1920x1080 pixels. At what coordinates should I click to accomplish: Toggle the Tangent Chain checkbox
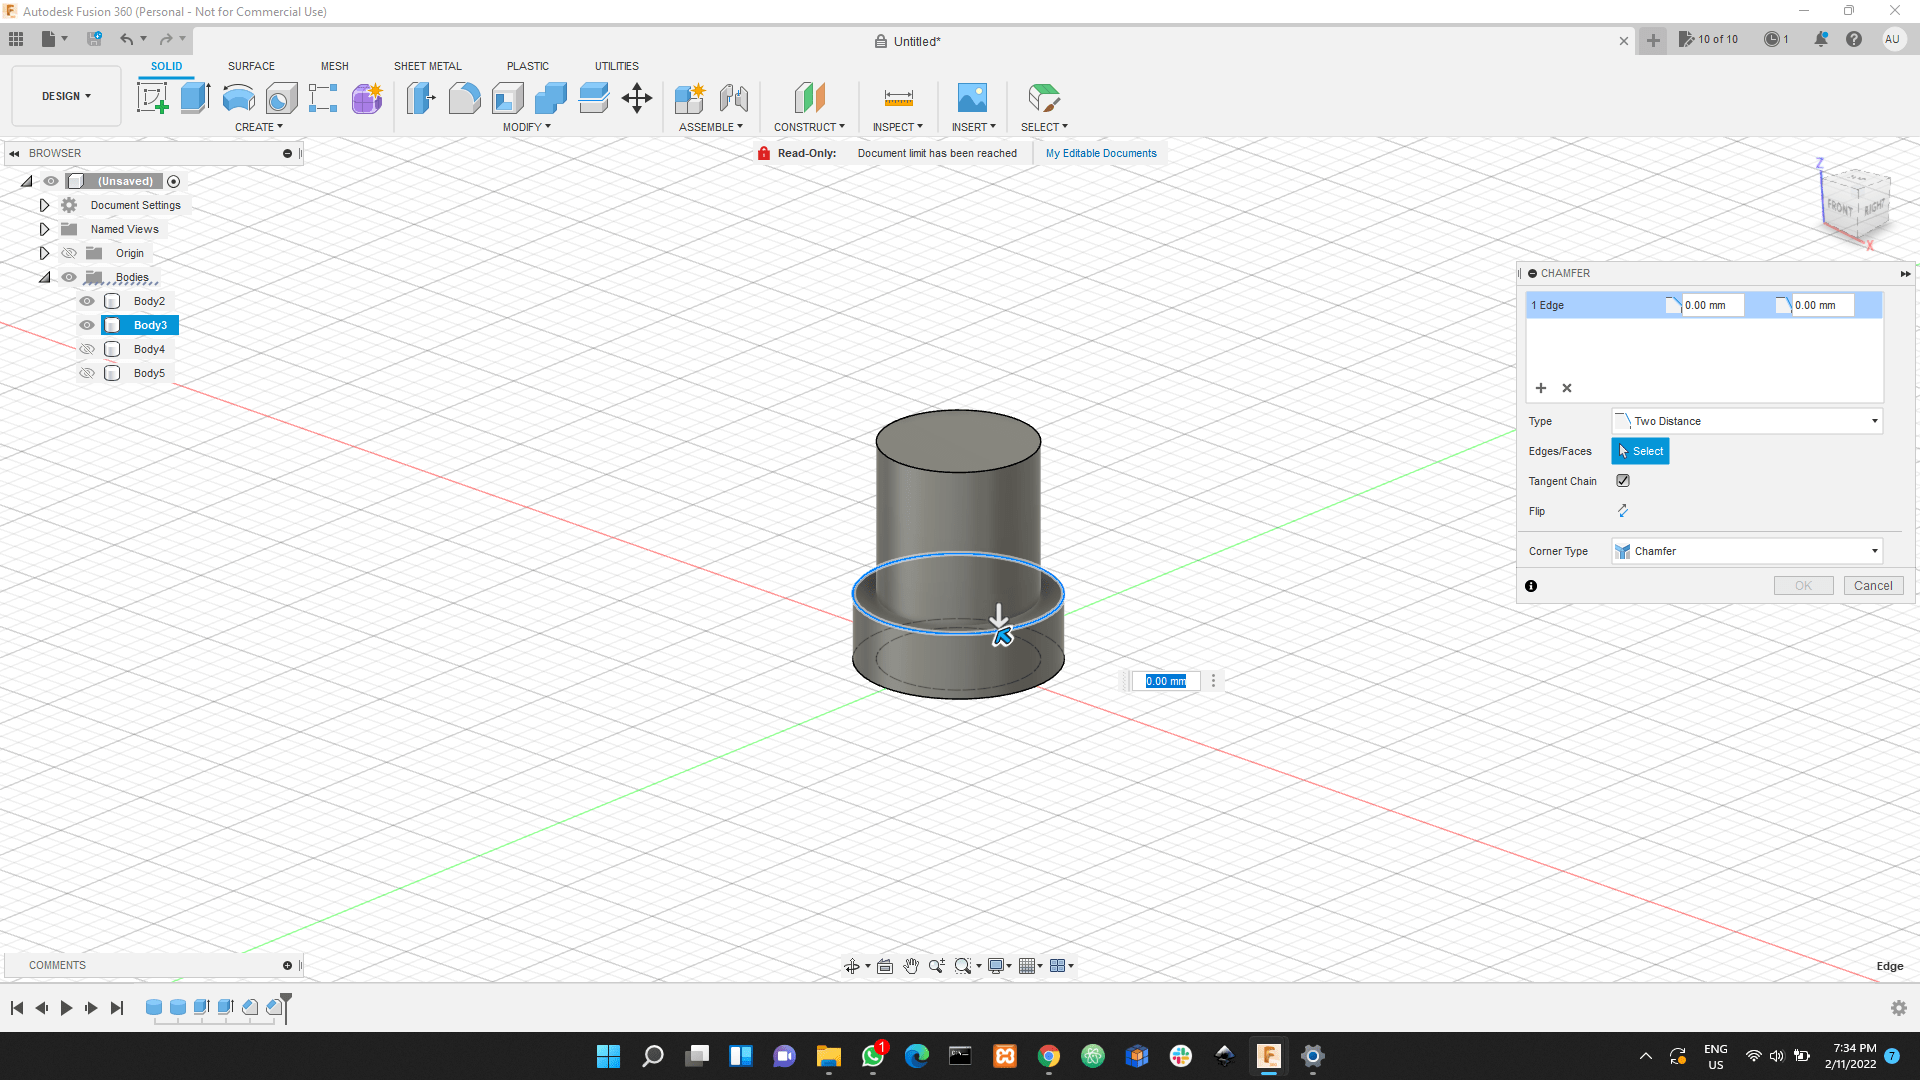pos(1622,481)
